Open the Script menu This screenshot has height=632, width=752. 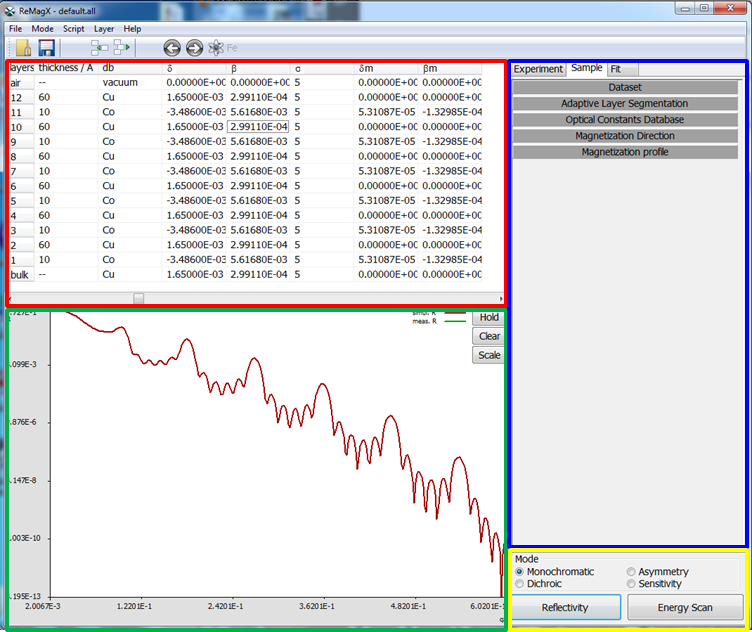point(73,29)
